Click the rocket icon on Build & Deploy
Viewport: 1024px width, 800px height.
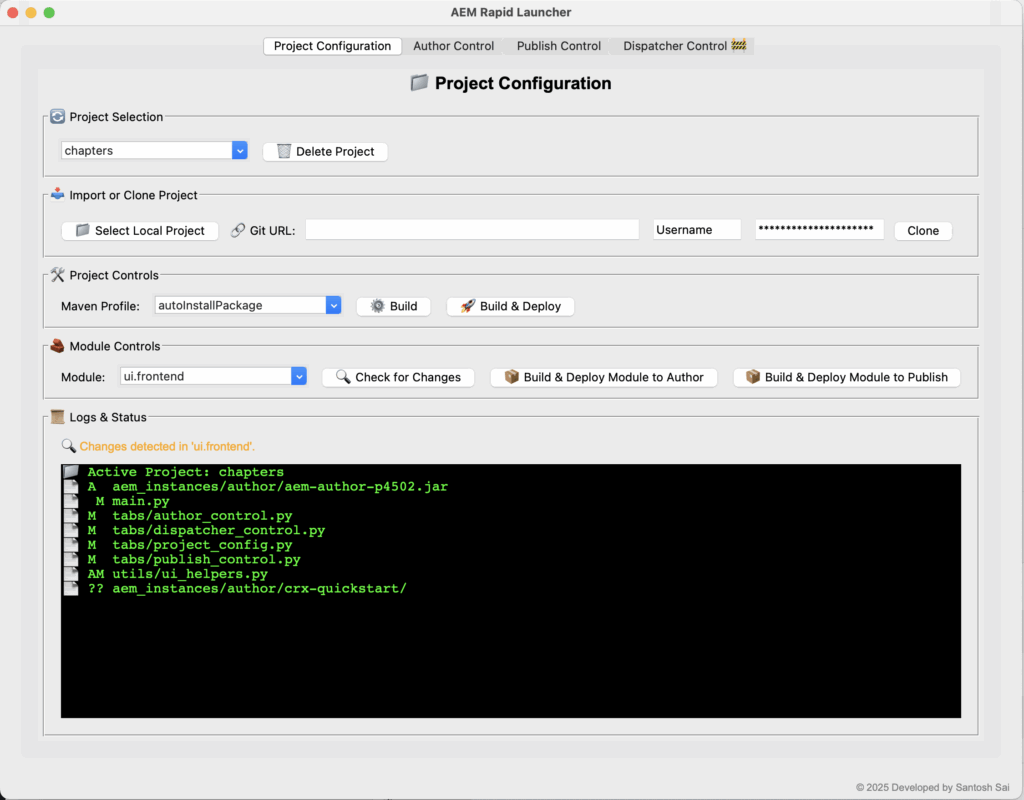tap(467, 306)
